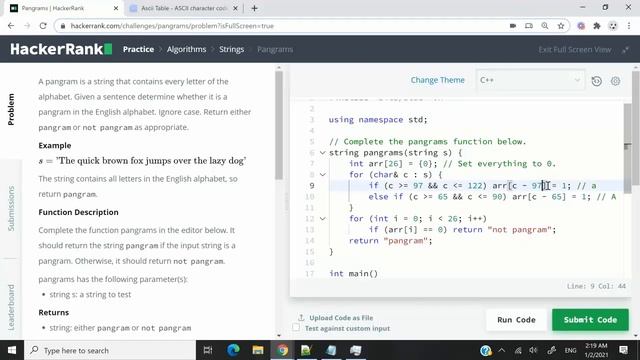The image size is (640, 360).
Task: Click the Windows search box
Action: coord(110,350)
